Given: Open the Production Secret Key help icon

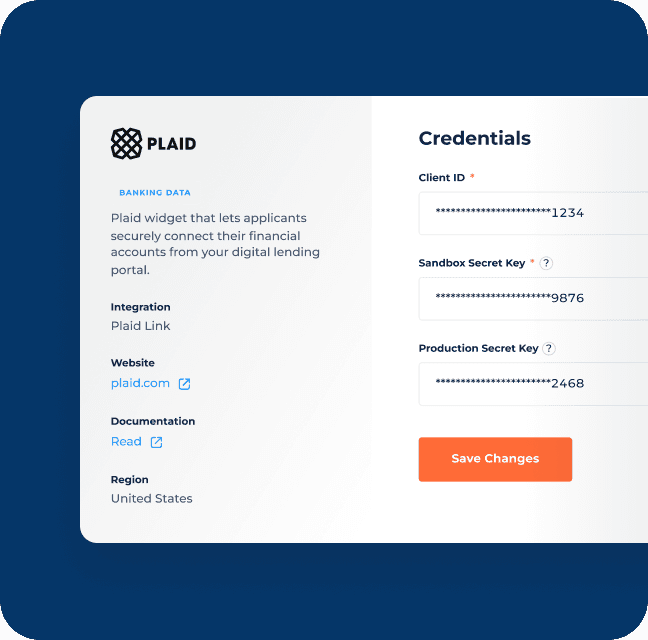Looking at the screenshot, I should pyautogui.click(x=549, y=348).
